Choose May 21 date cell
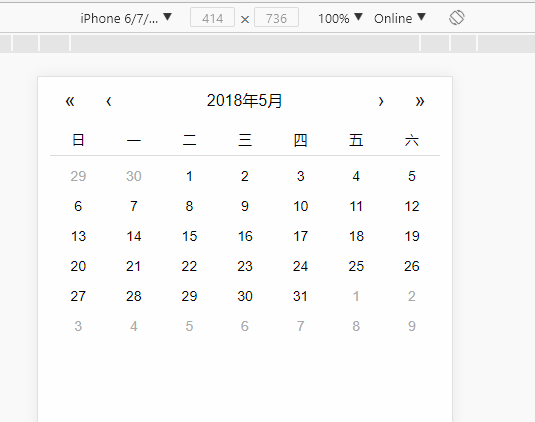Viewport: 535px width, 422px height. pyautogui.click(x=134, y=266)
